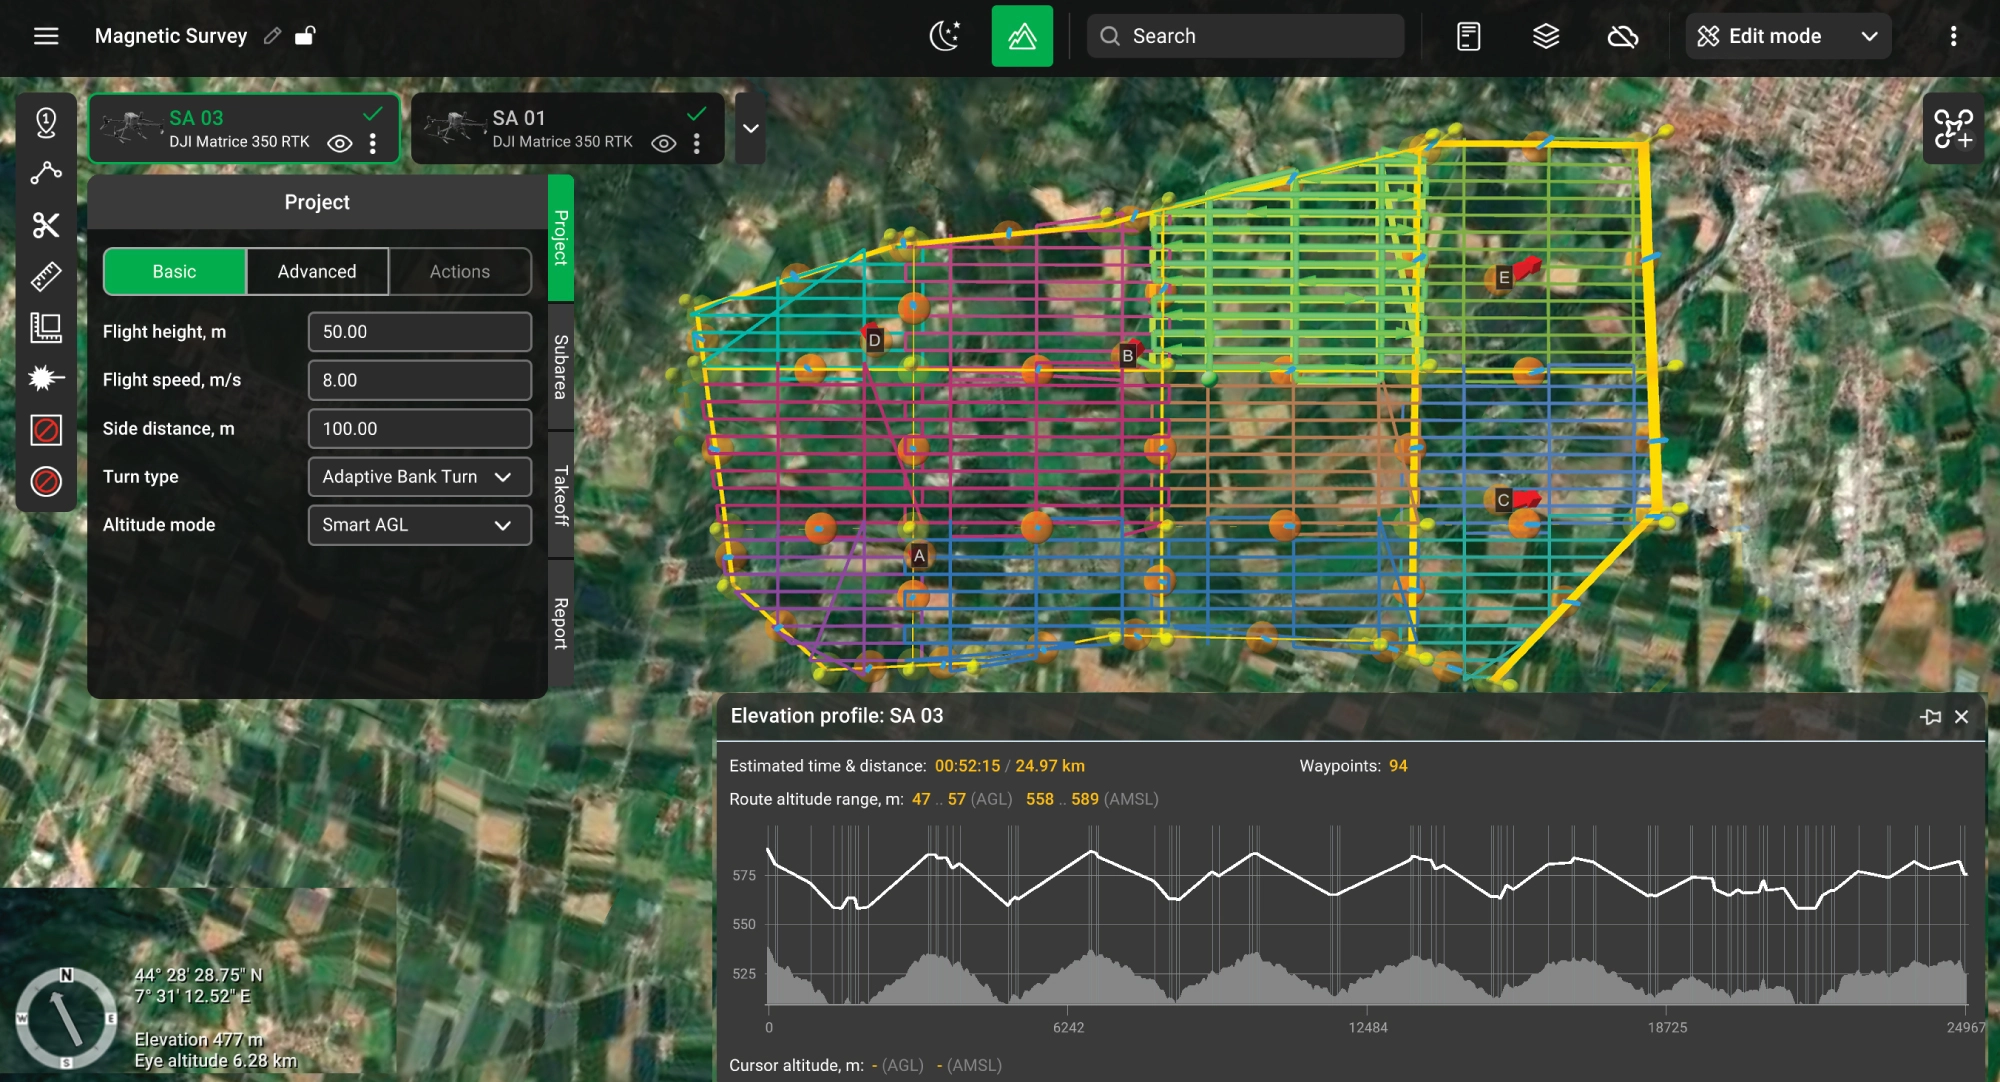Switch to the Advanced settings tab
This screenshot has height=1082, width=2000.
(x=317, y=271)
